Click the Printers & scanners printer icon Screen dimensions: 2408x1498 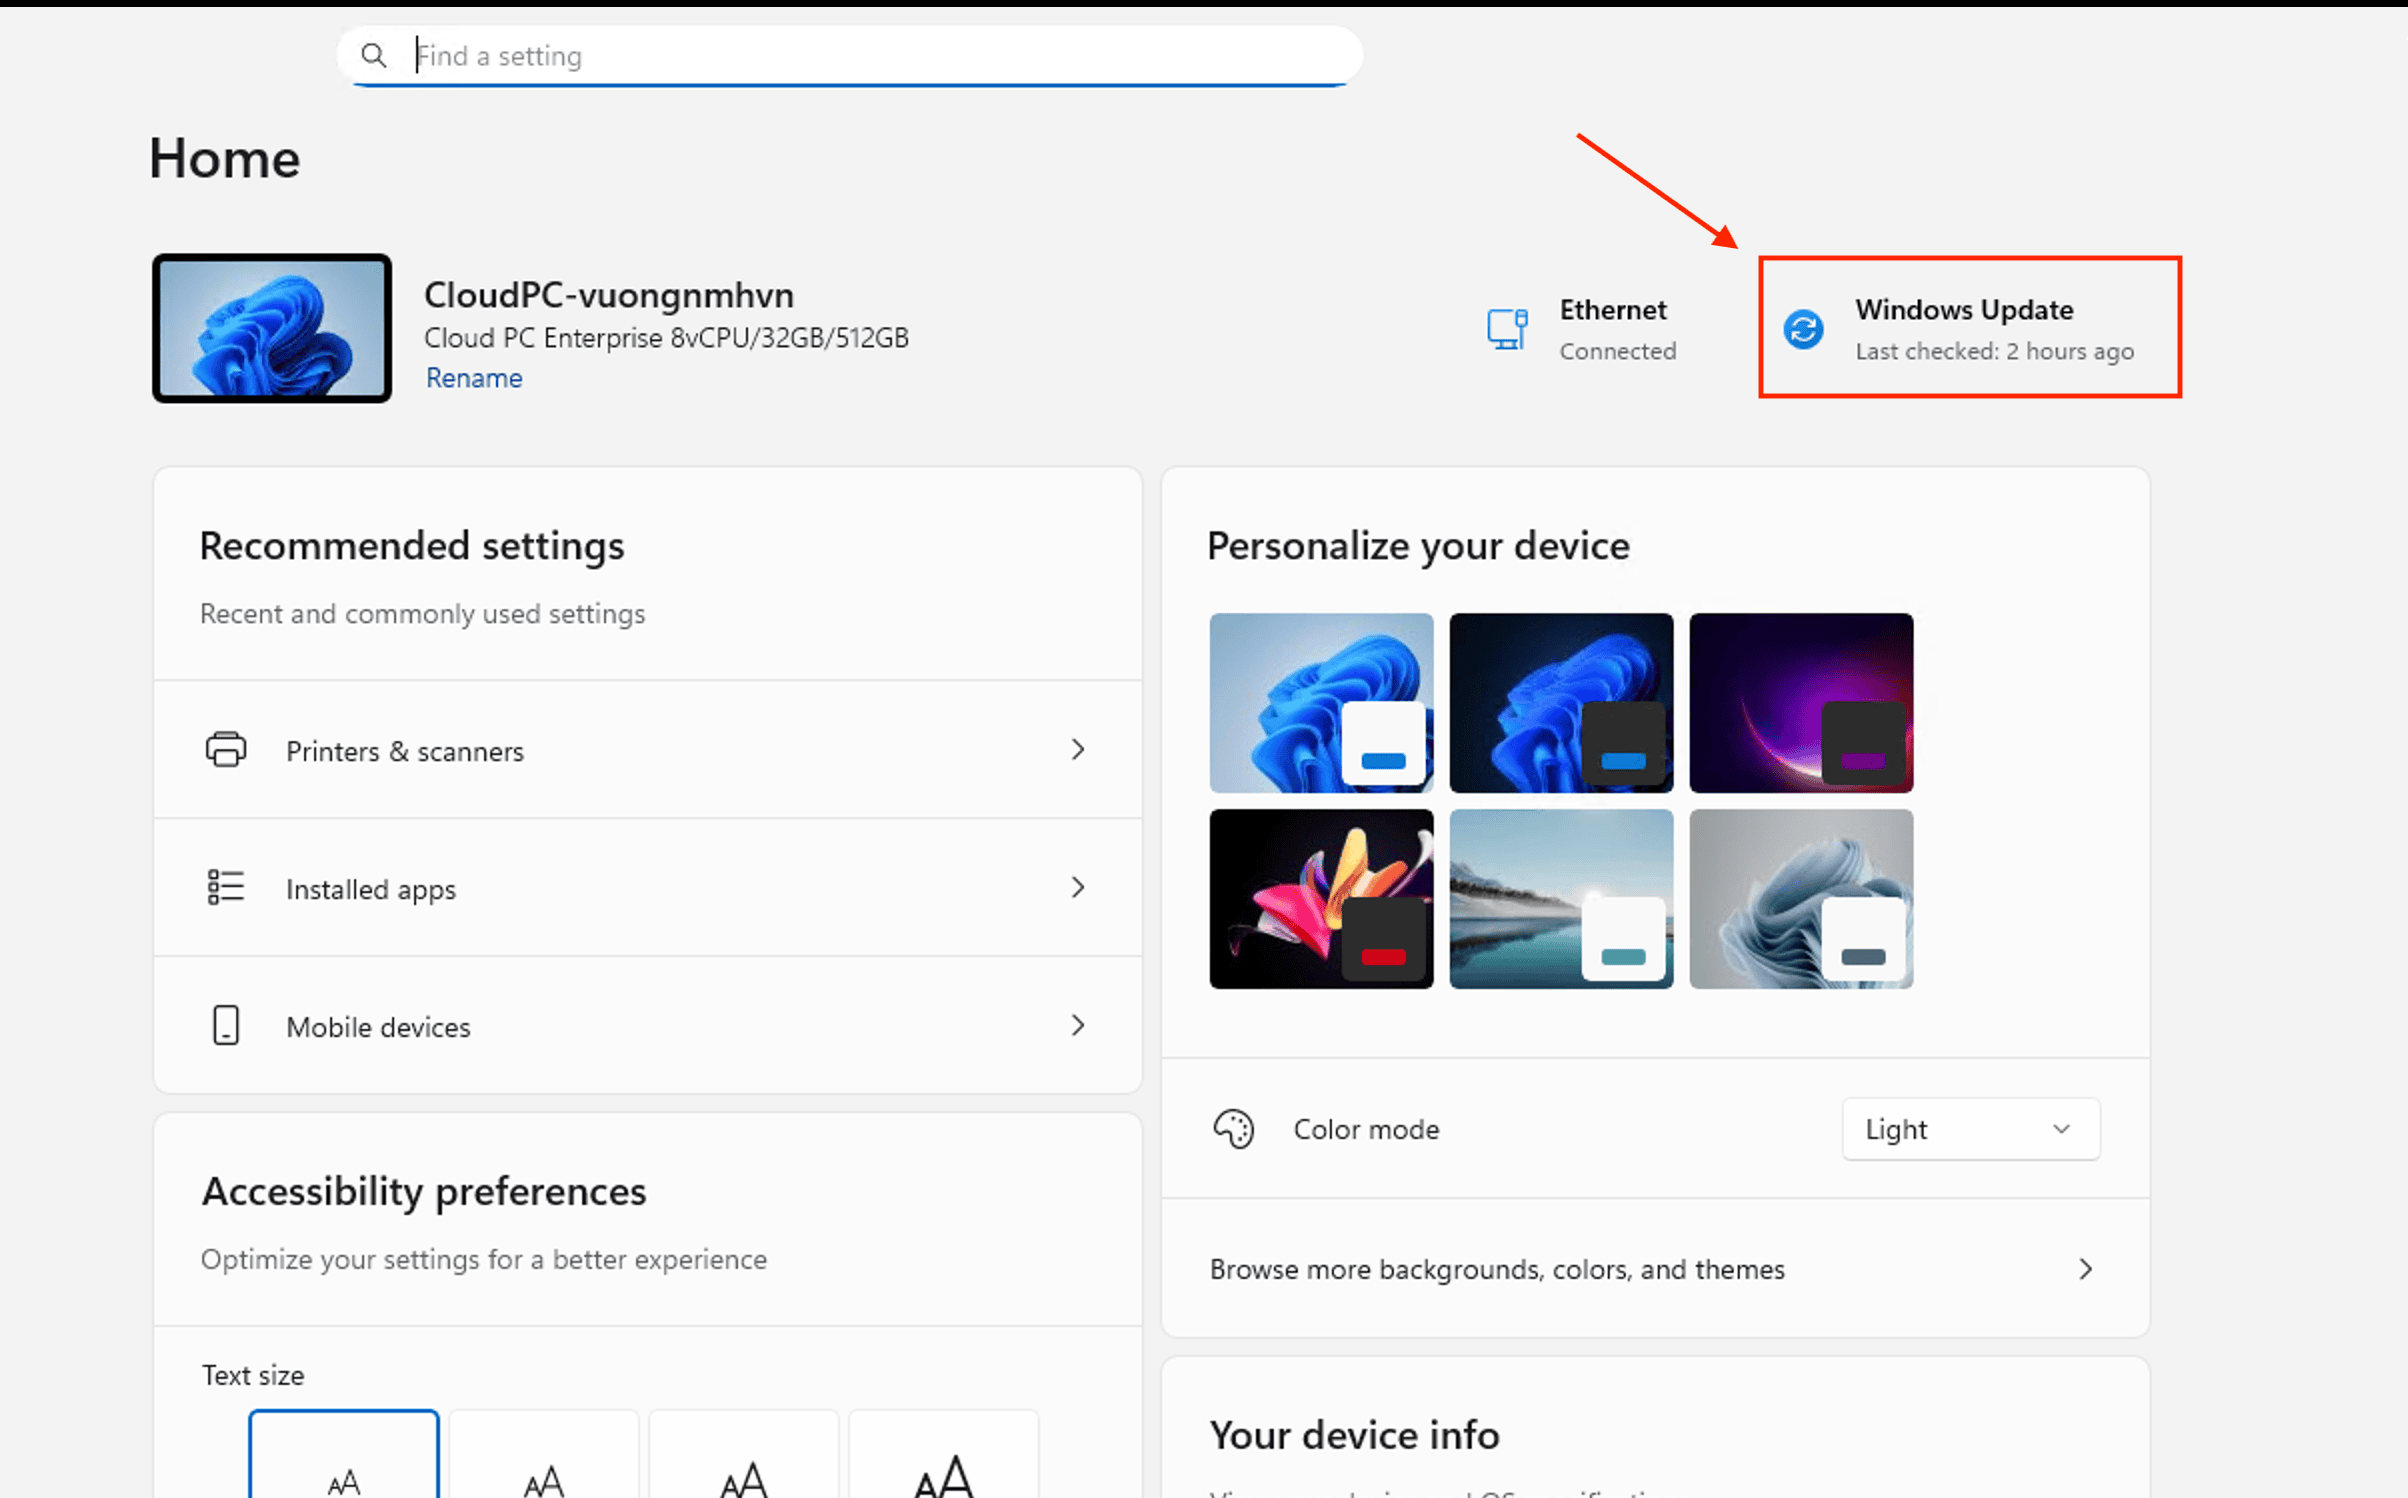(x=226, y=750)
